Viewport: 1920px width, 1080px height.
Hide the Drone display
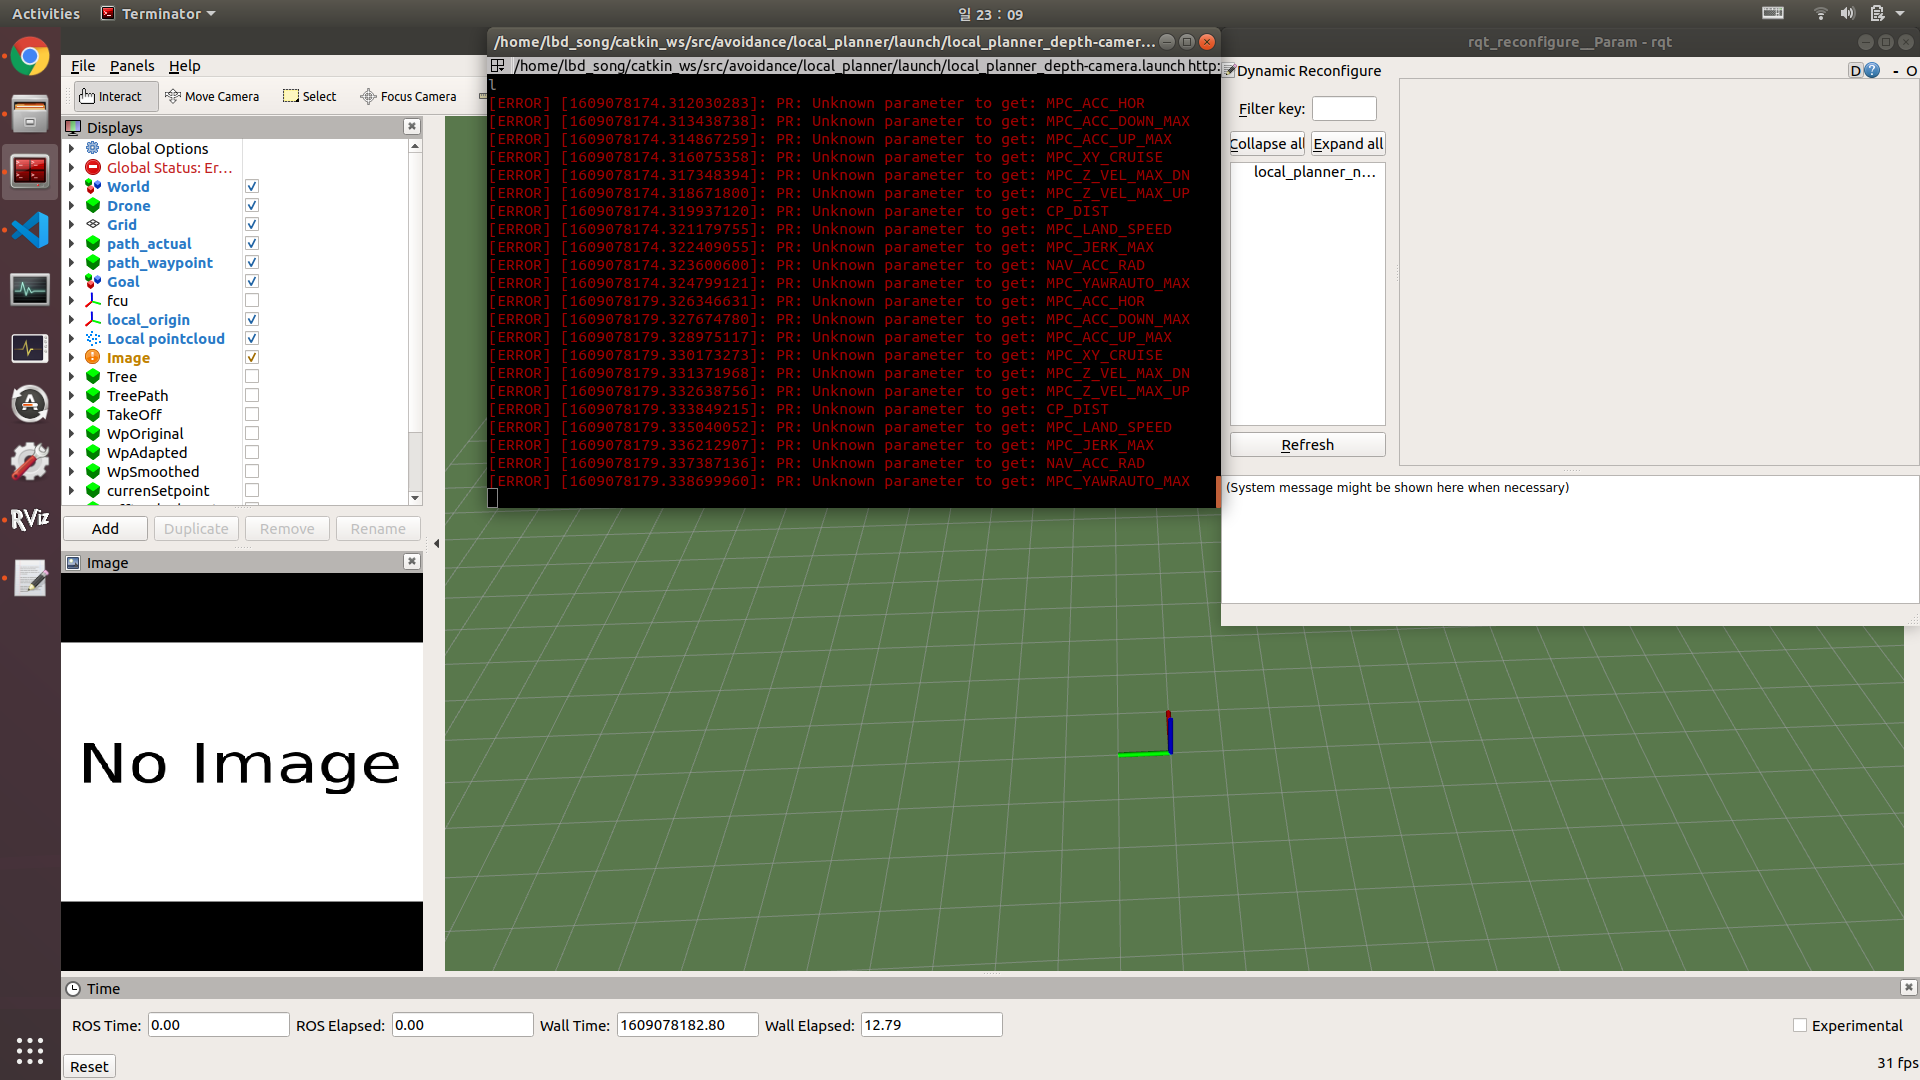pos(251,205)
